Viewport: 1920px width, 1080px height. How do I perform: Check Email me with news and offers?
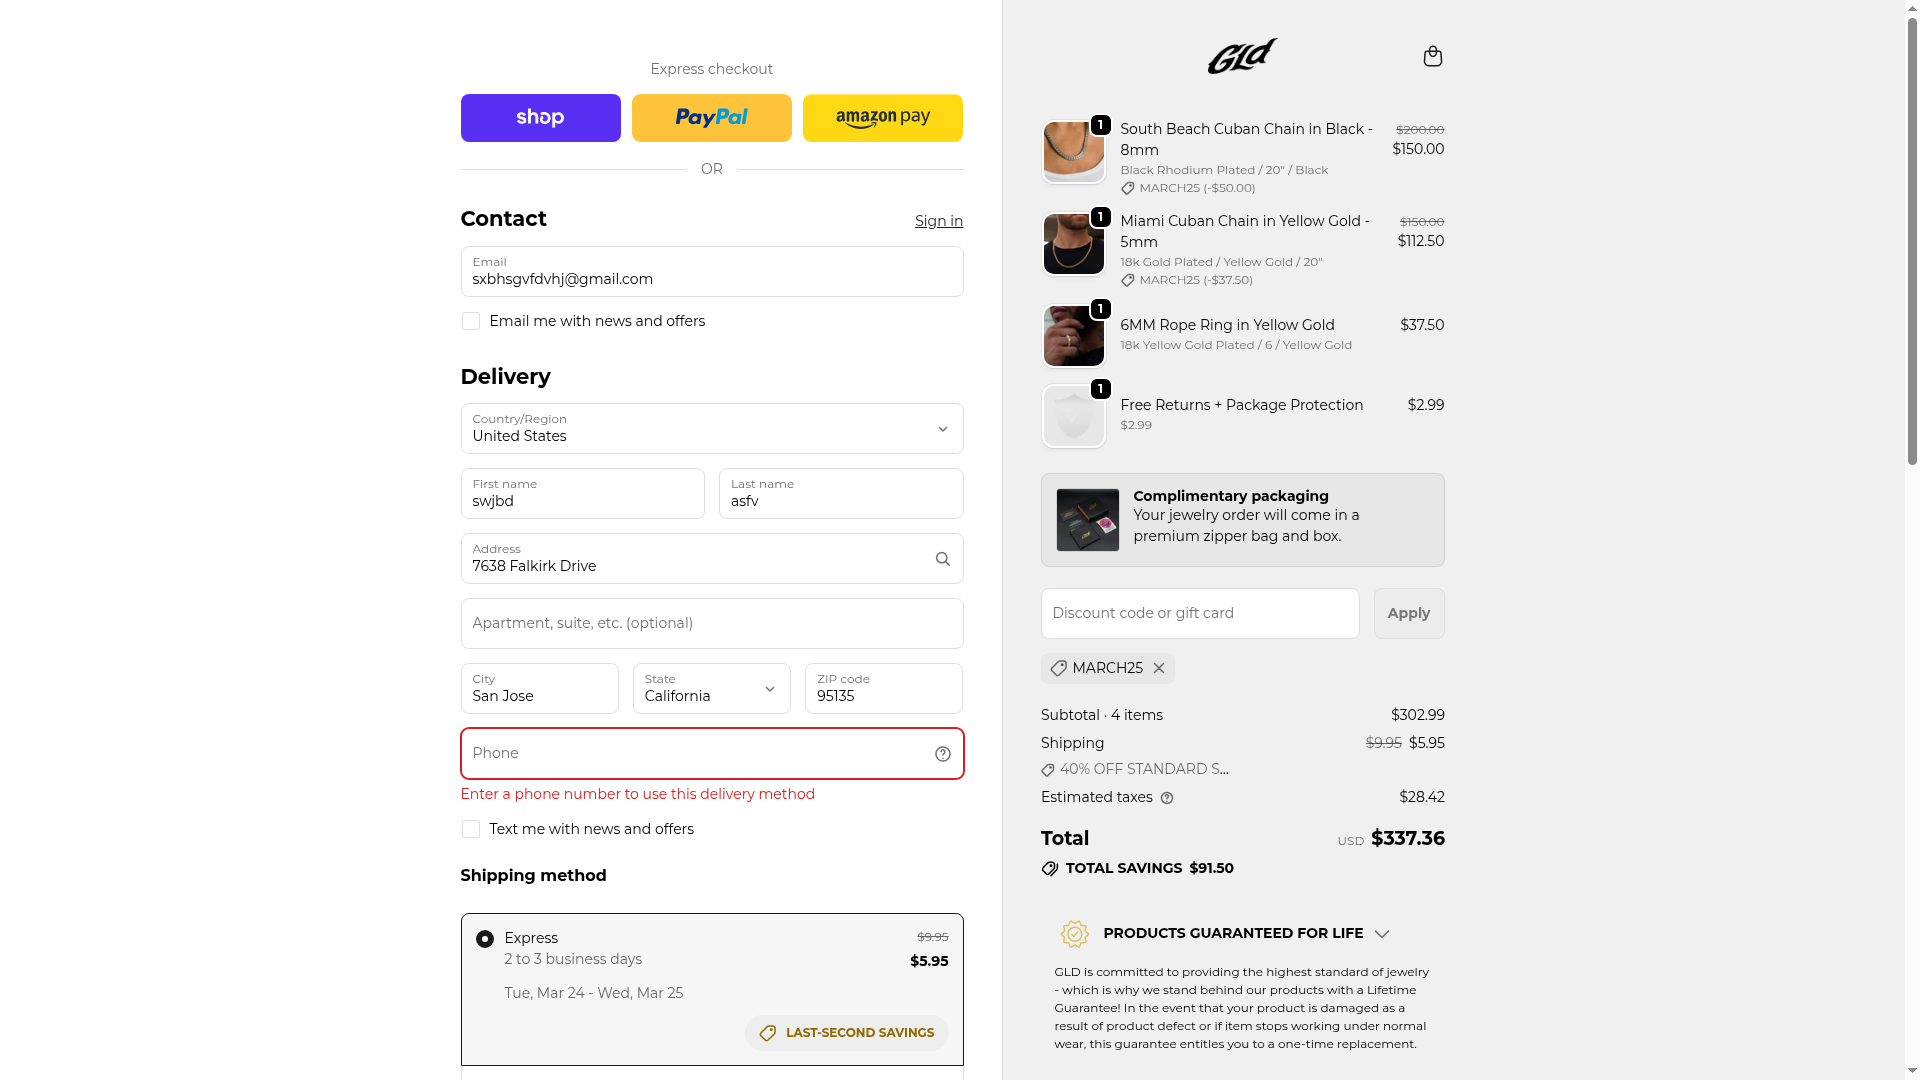pos(471,321)
